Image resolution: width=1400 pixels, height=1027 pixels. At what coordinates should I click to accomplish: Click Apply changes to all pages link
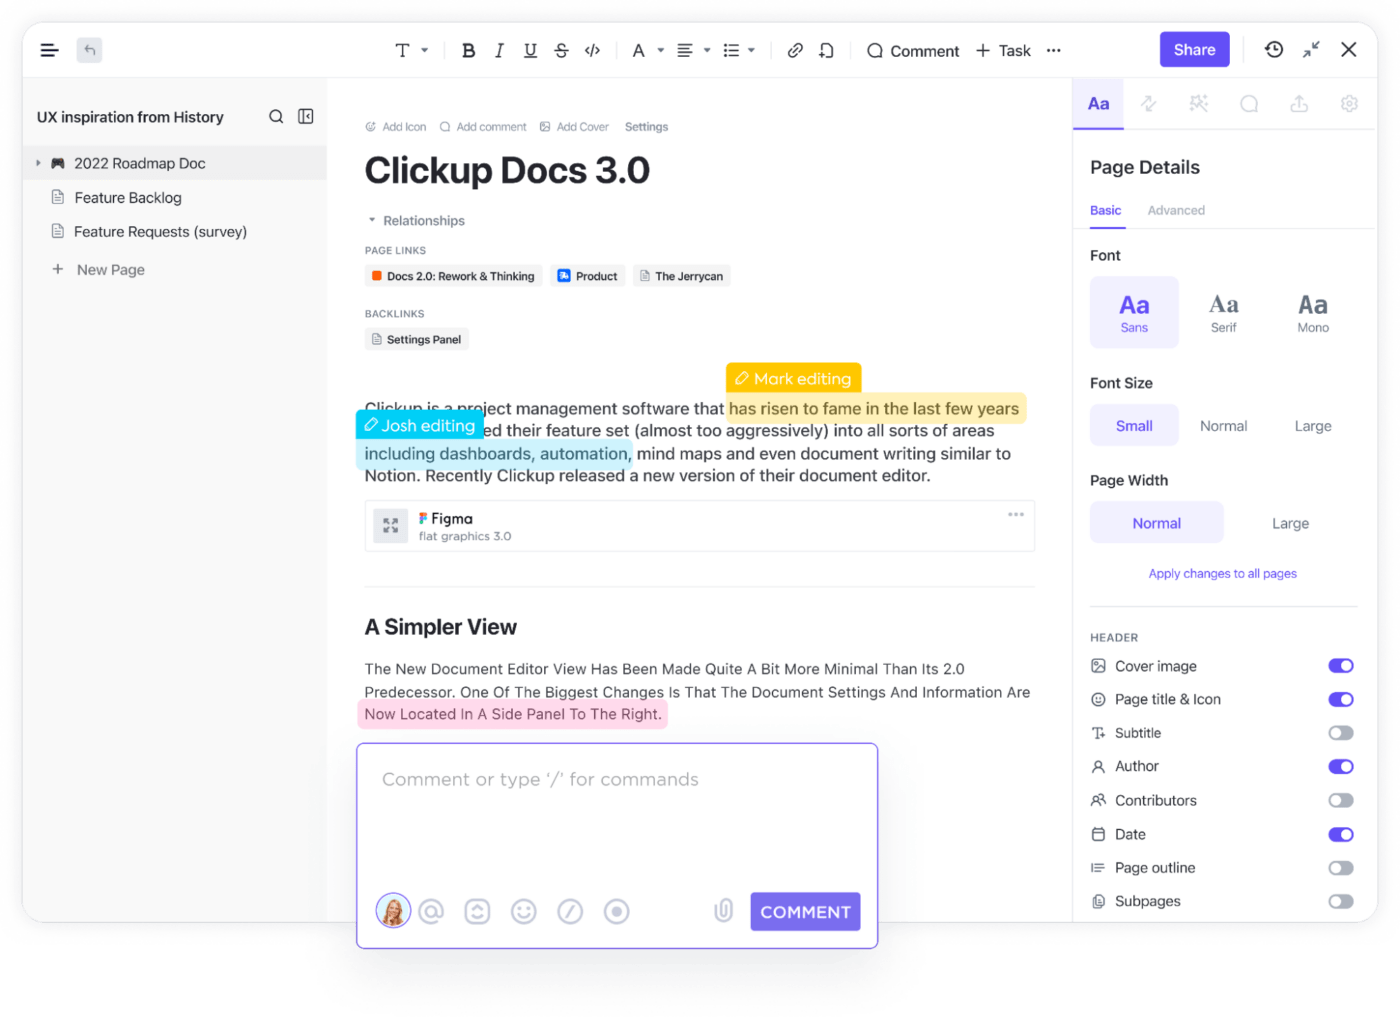1222,574
